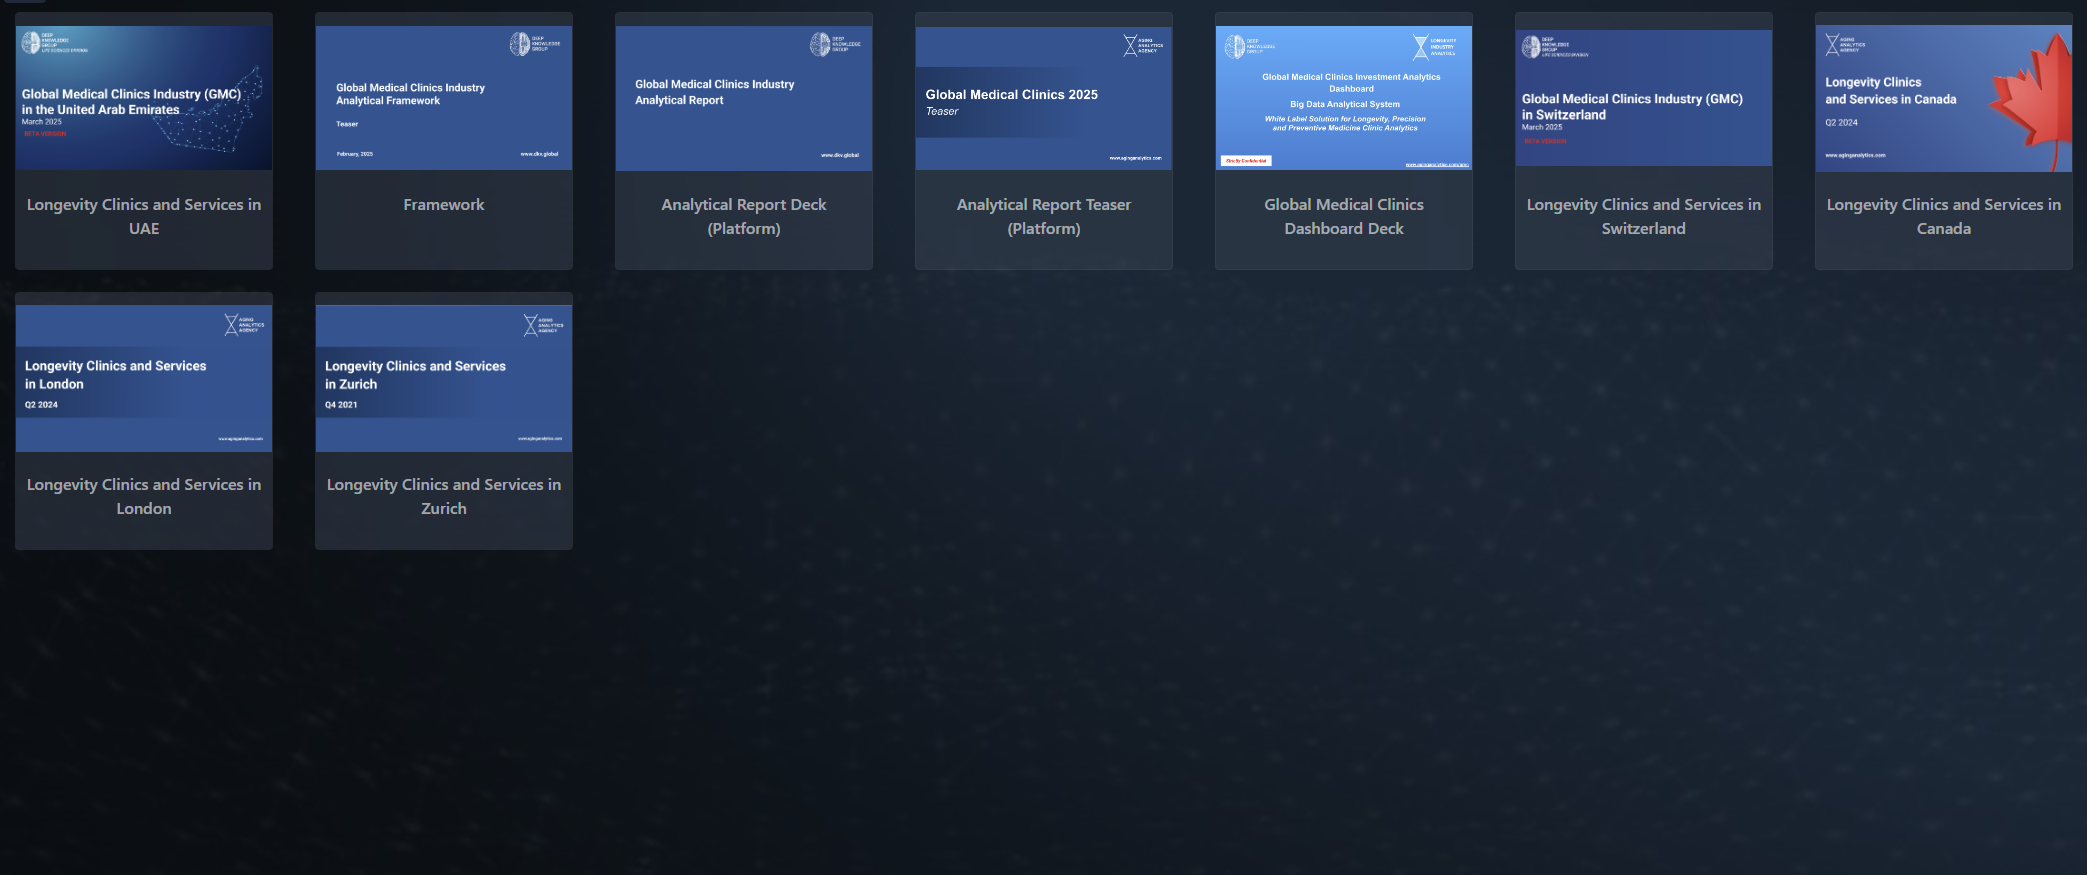
Task: Click the hourglass logo on Zurich report cover
Action: [531, 325]
